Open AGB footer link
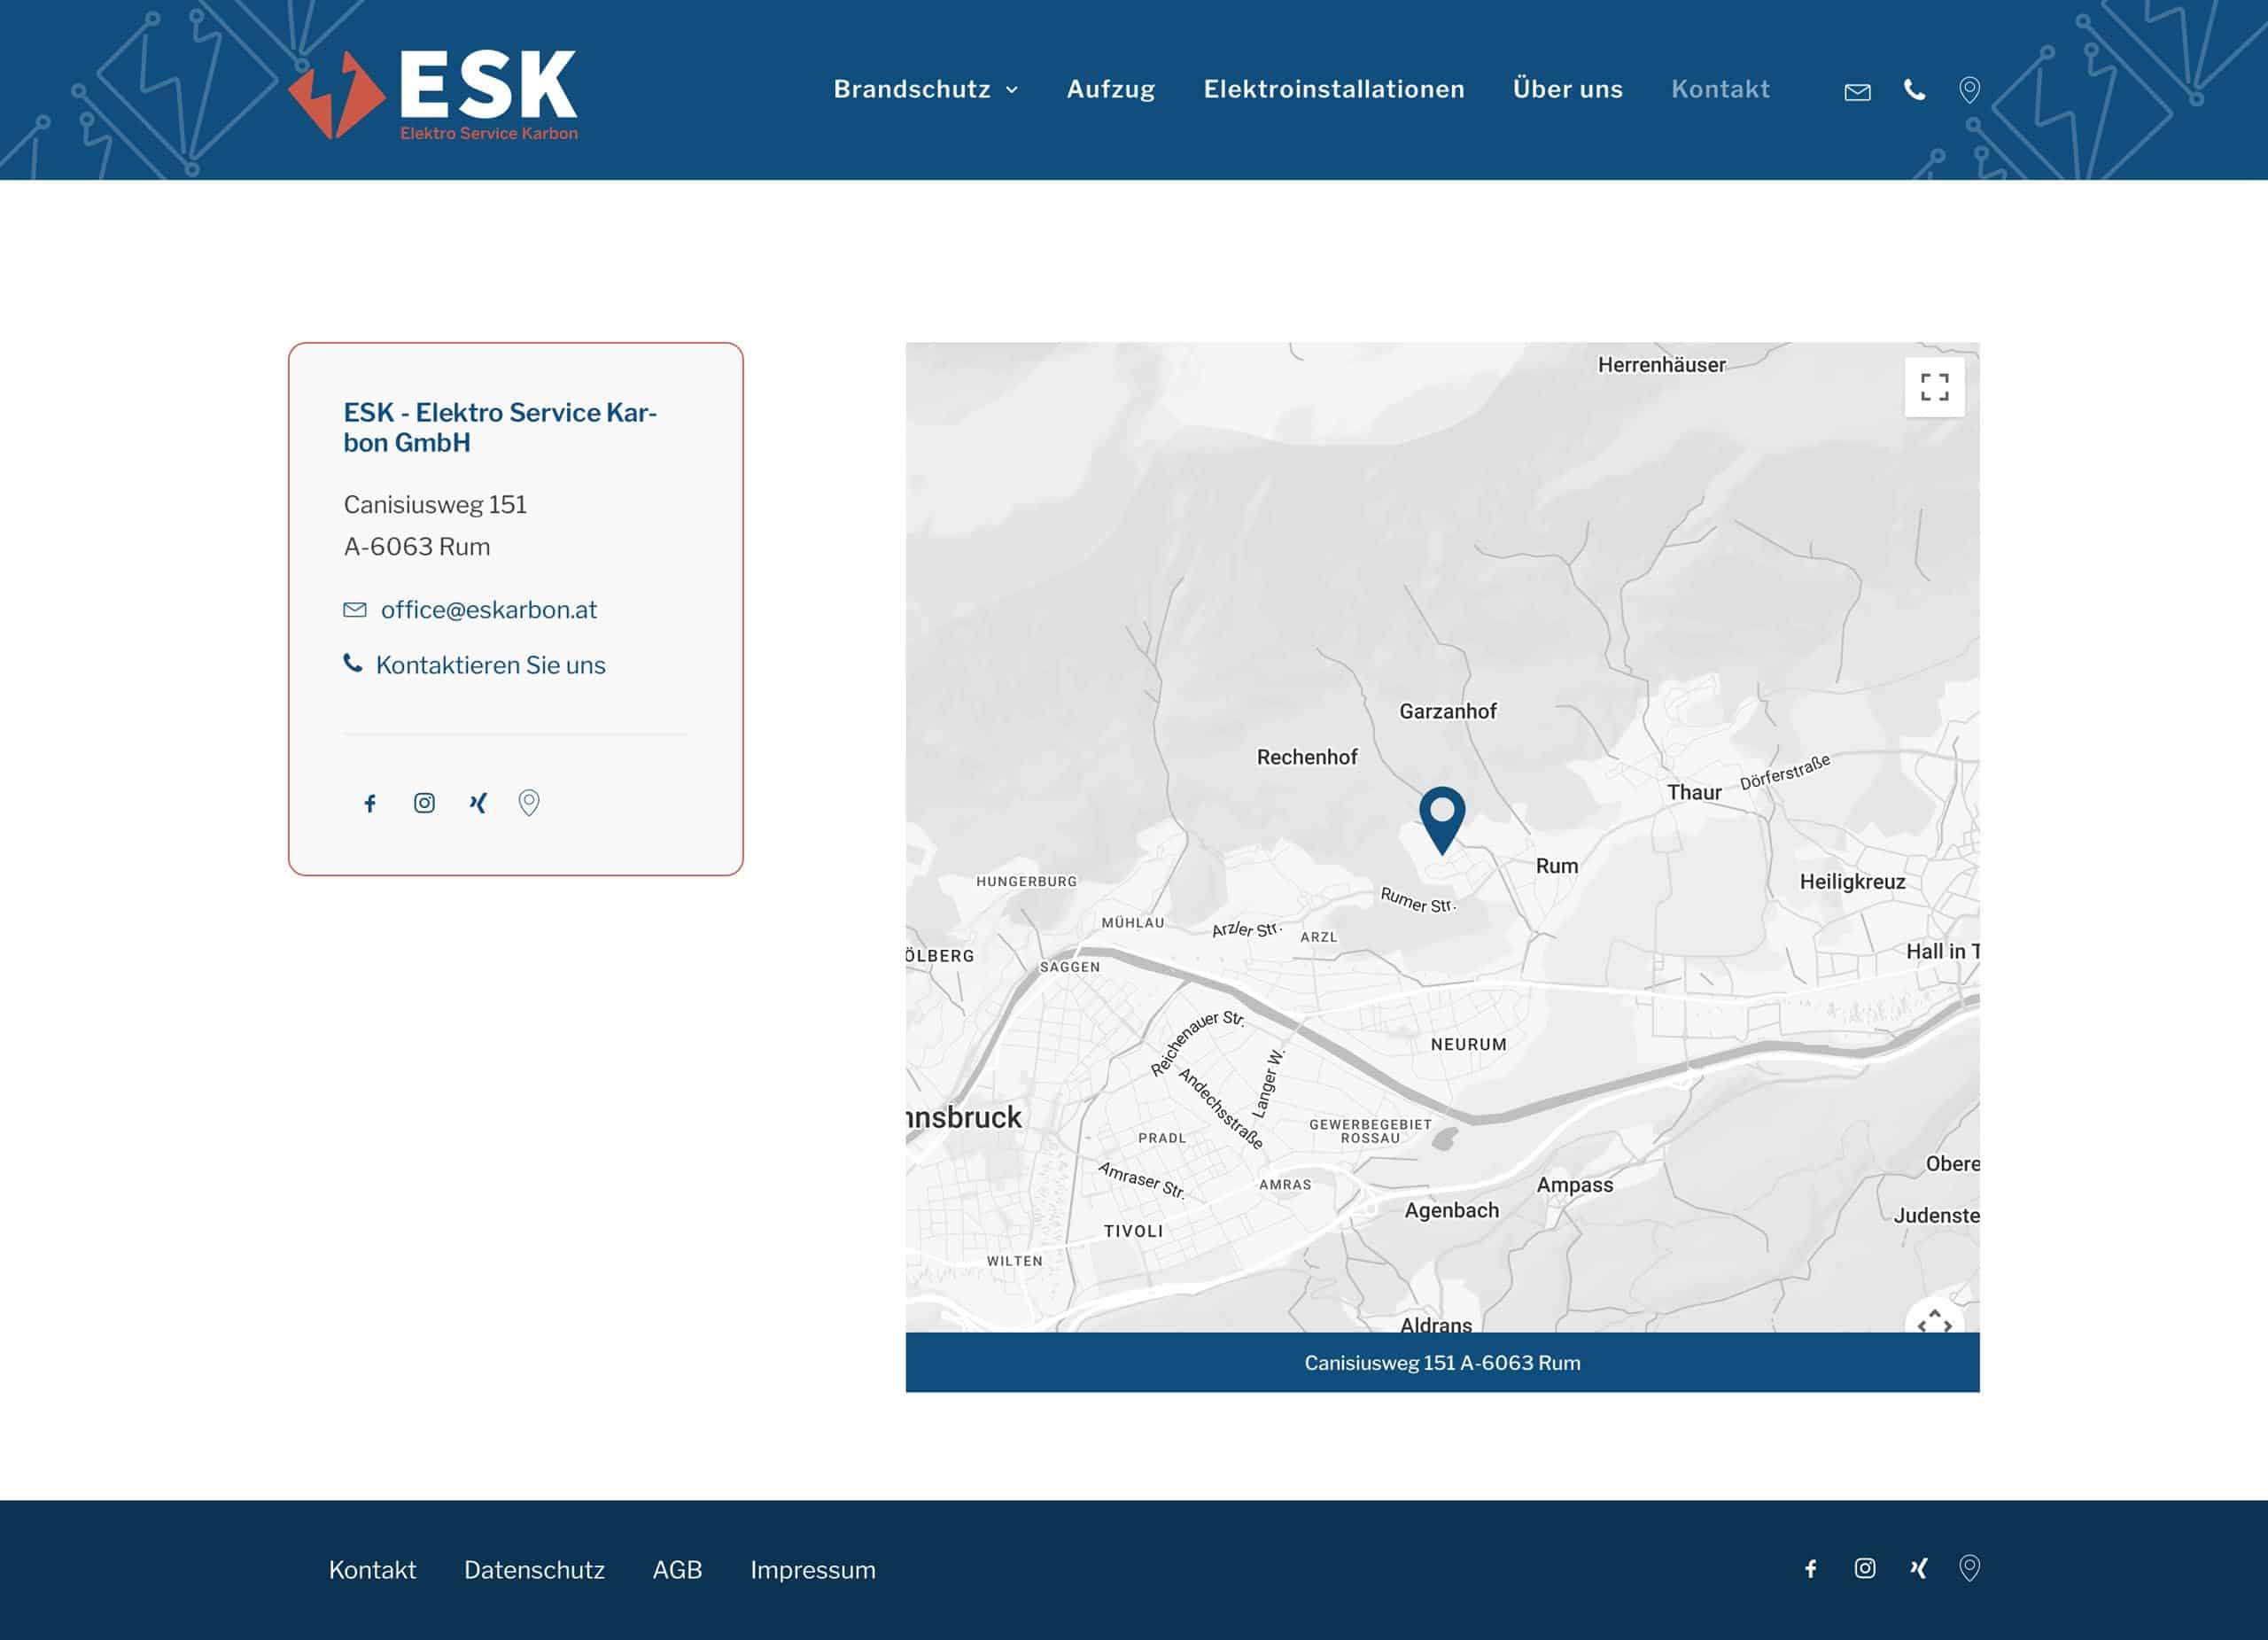 pos(677,1569)
